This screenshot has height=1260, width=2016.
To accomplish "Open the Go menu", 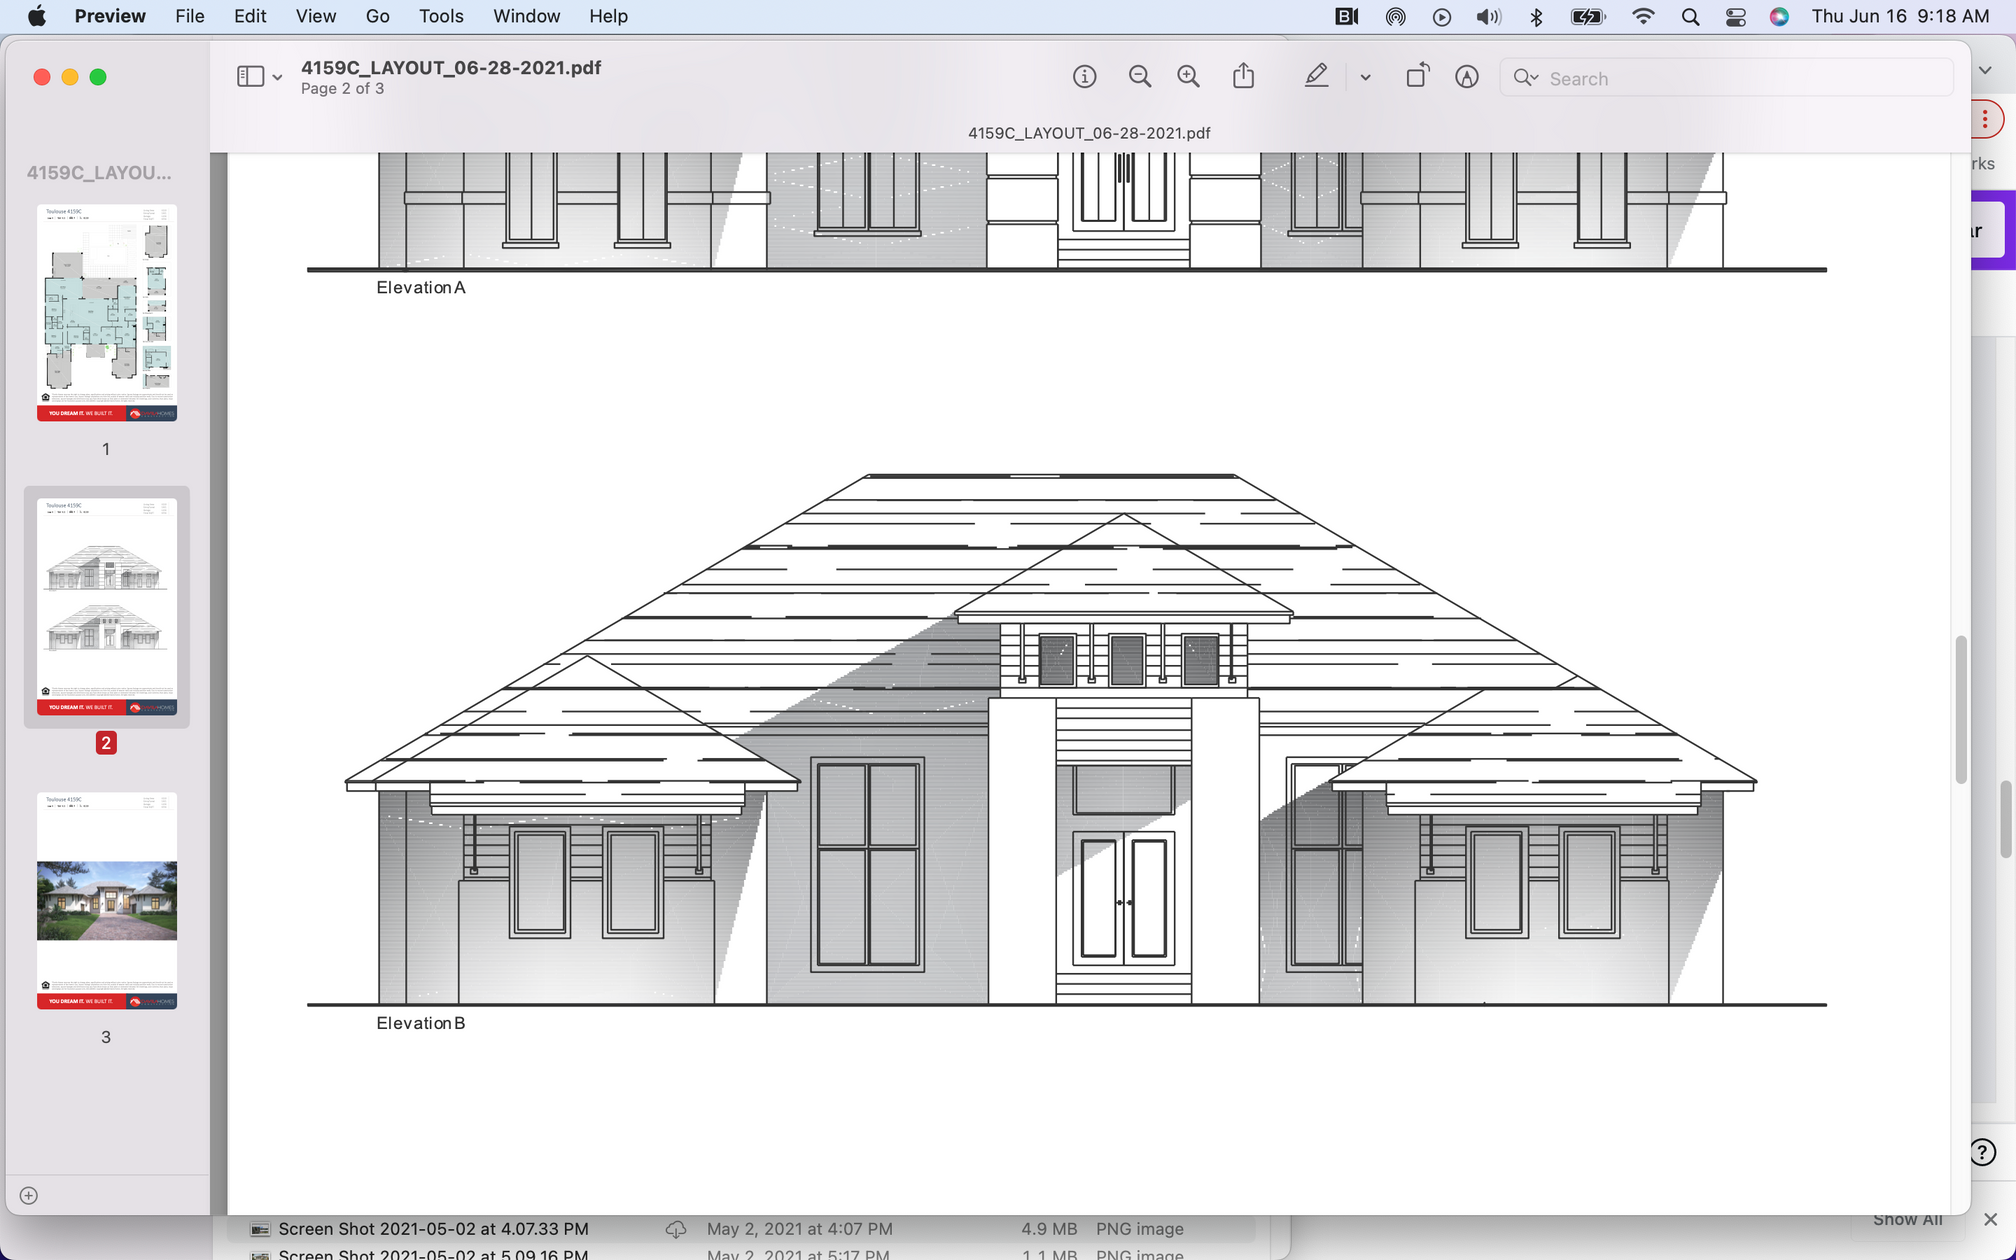I will coord(377,16).
